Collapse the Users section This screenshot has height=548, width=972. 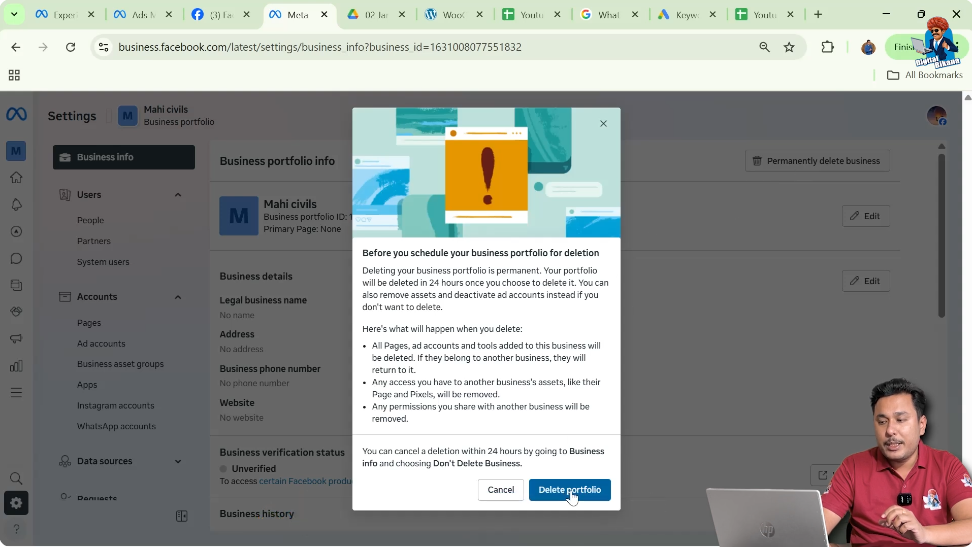click(178, 195)
